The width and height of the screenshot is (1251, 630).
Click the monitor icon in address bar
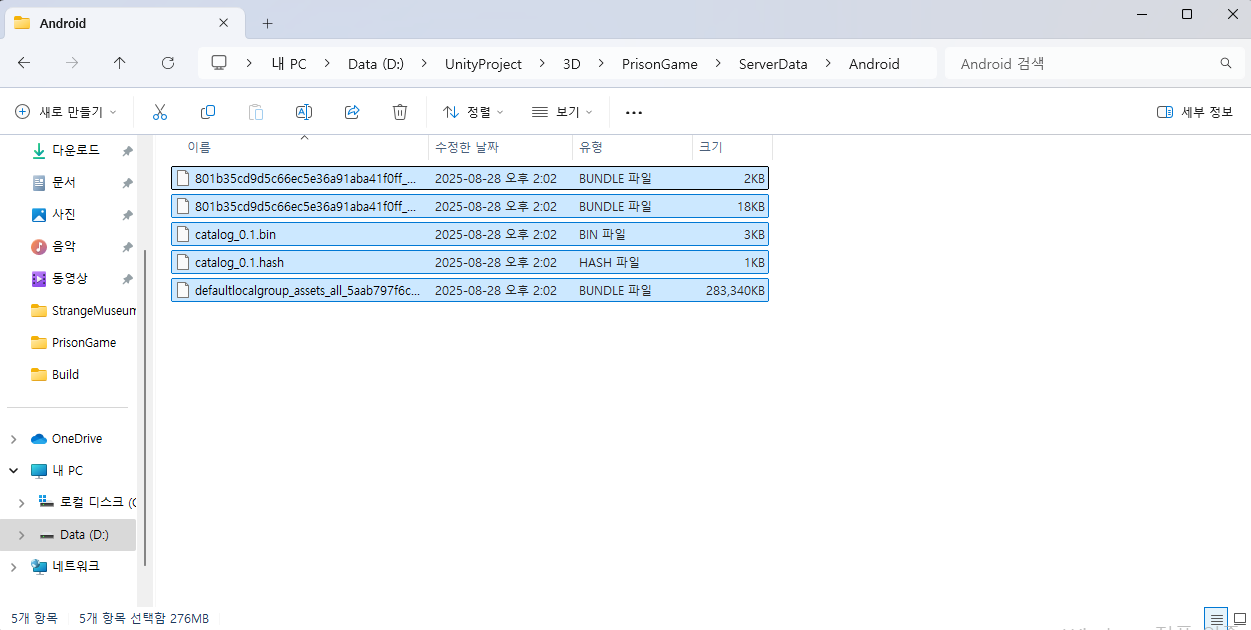point(219,63)
